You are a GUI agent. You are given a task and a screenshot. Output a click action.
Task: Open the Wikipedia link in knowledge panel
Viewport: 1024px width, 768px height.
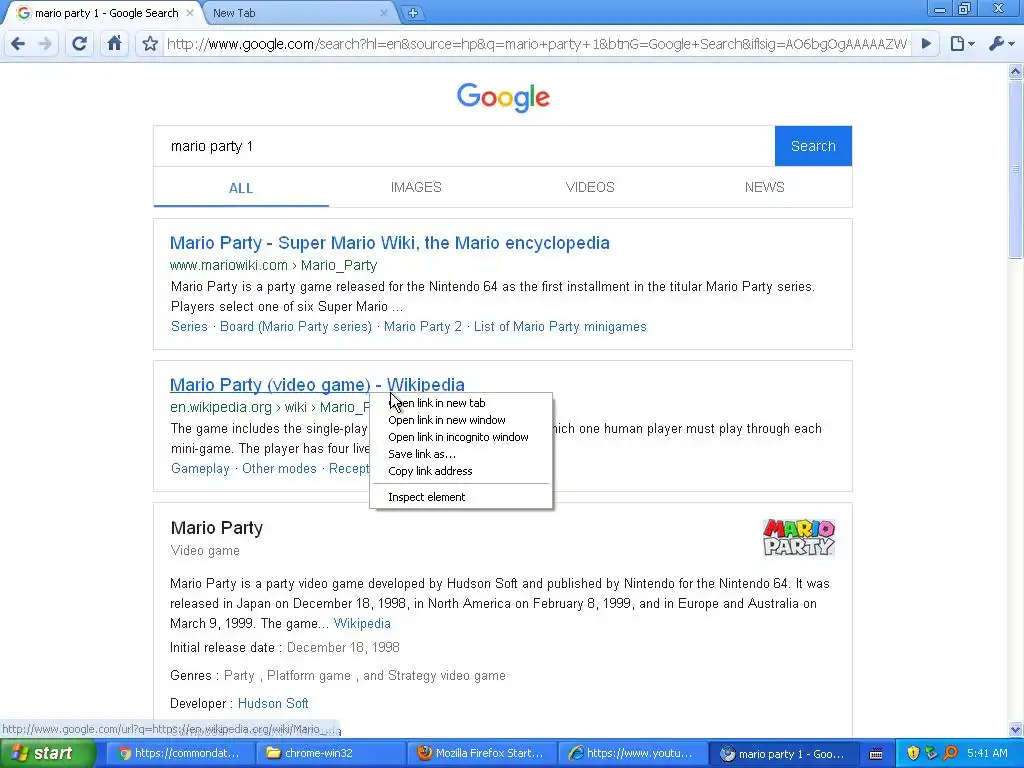(362, 624)
